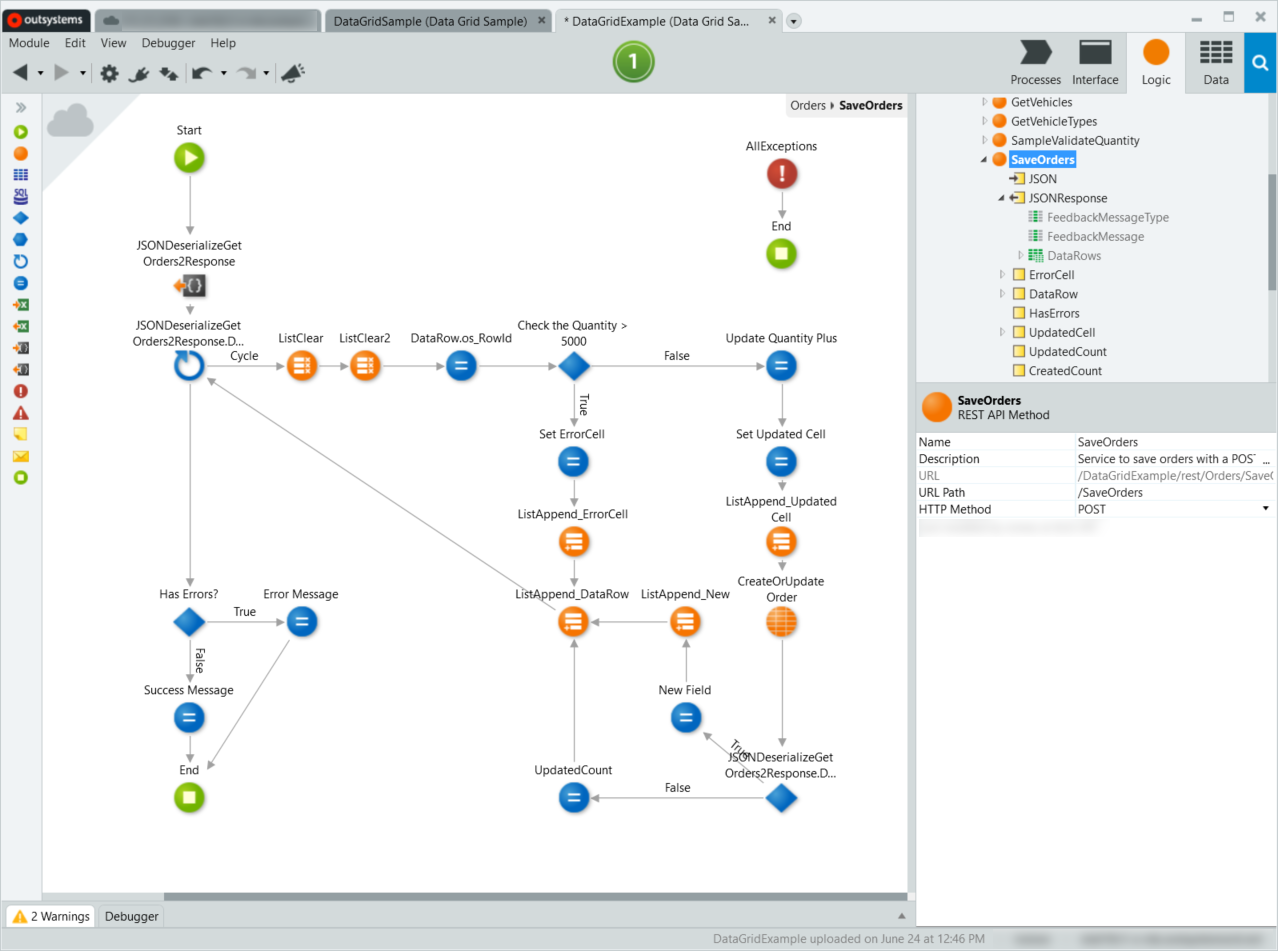Open the 2 Warnings panel
The width and height of the screenshot is (1278, 951).
coord(49,916)
